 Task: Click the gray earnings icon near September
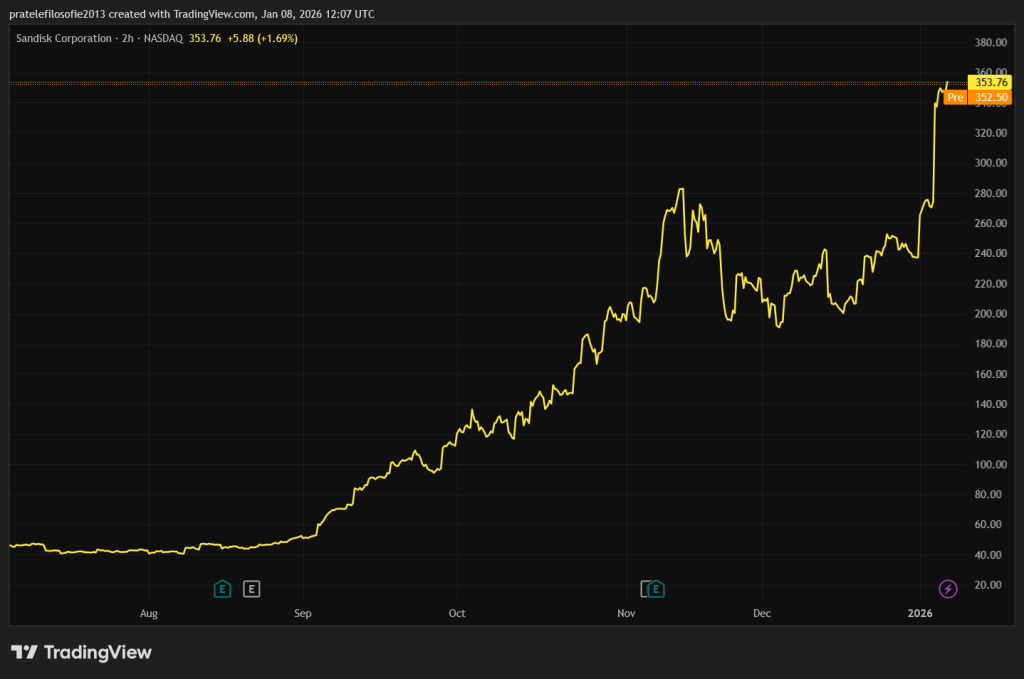[x=252, y=589]
